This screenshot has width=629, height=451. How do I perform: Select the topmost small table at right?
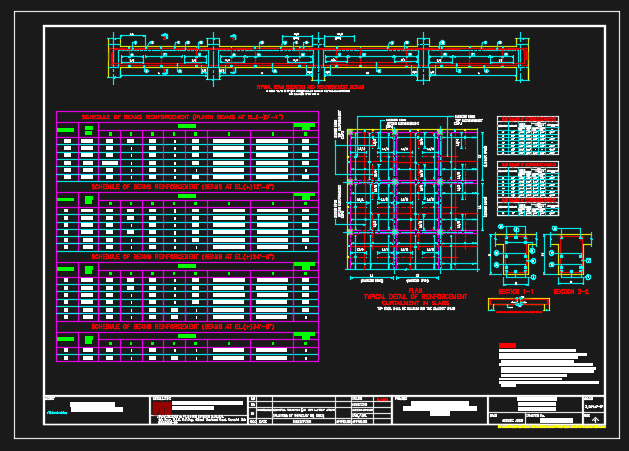527,134
